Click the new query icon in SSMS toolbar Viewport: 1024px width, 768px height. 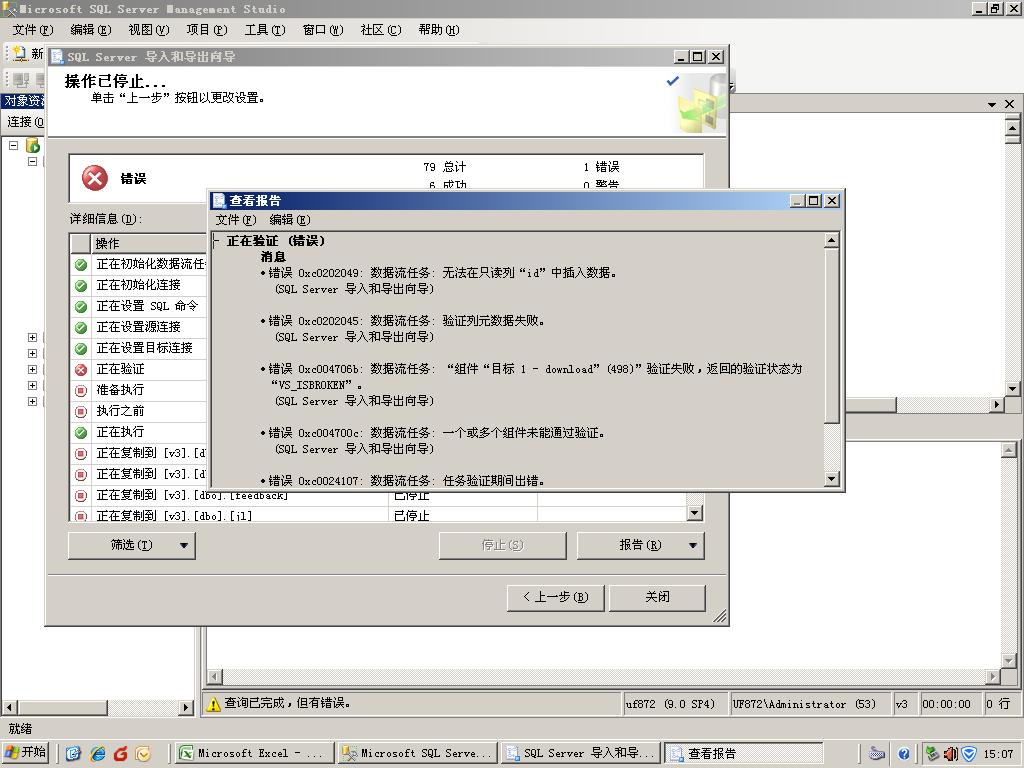tap(20, 53)
